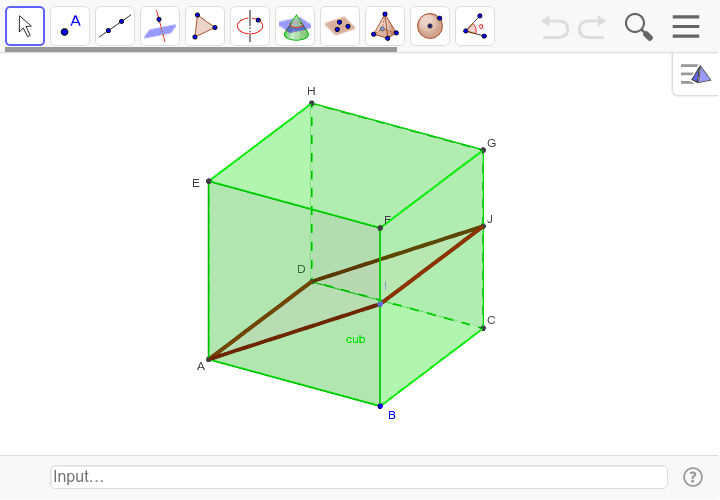Select point J on edge CG
The image size is (720, 500).
(483, 226)
